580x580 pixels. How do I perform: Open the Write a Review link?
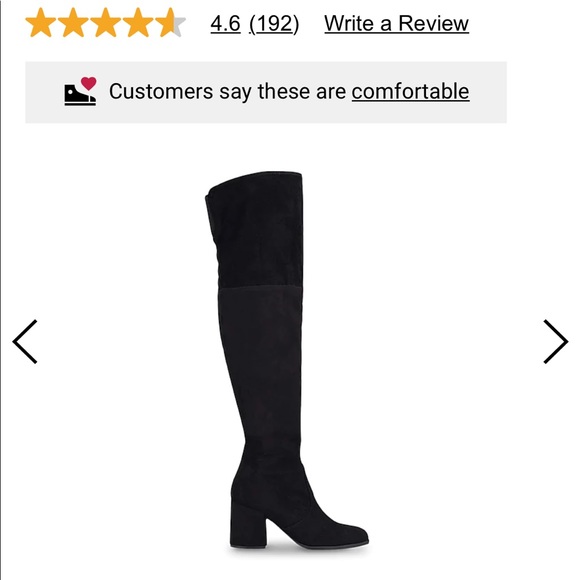397,24
